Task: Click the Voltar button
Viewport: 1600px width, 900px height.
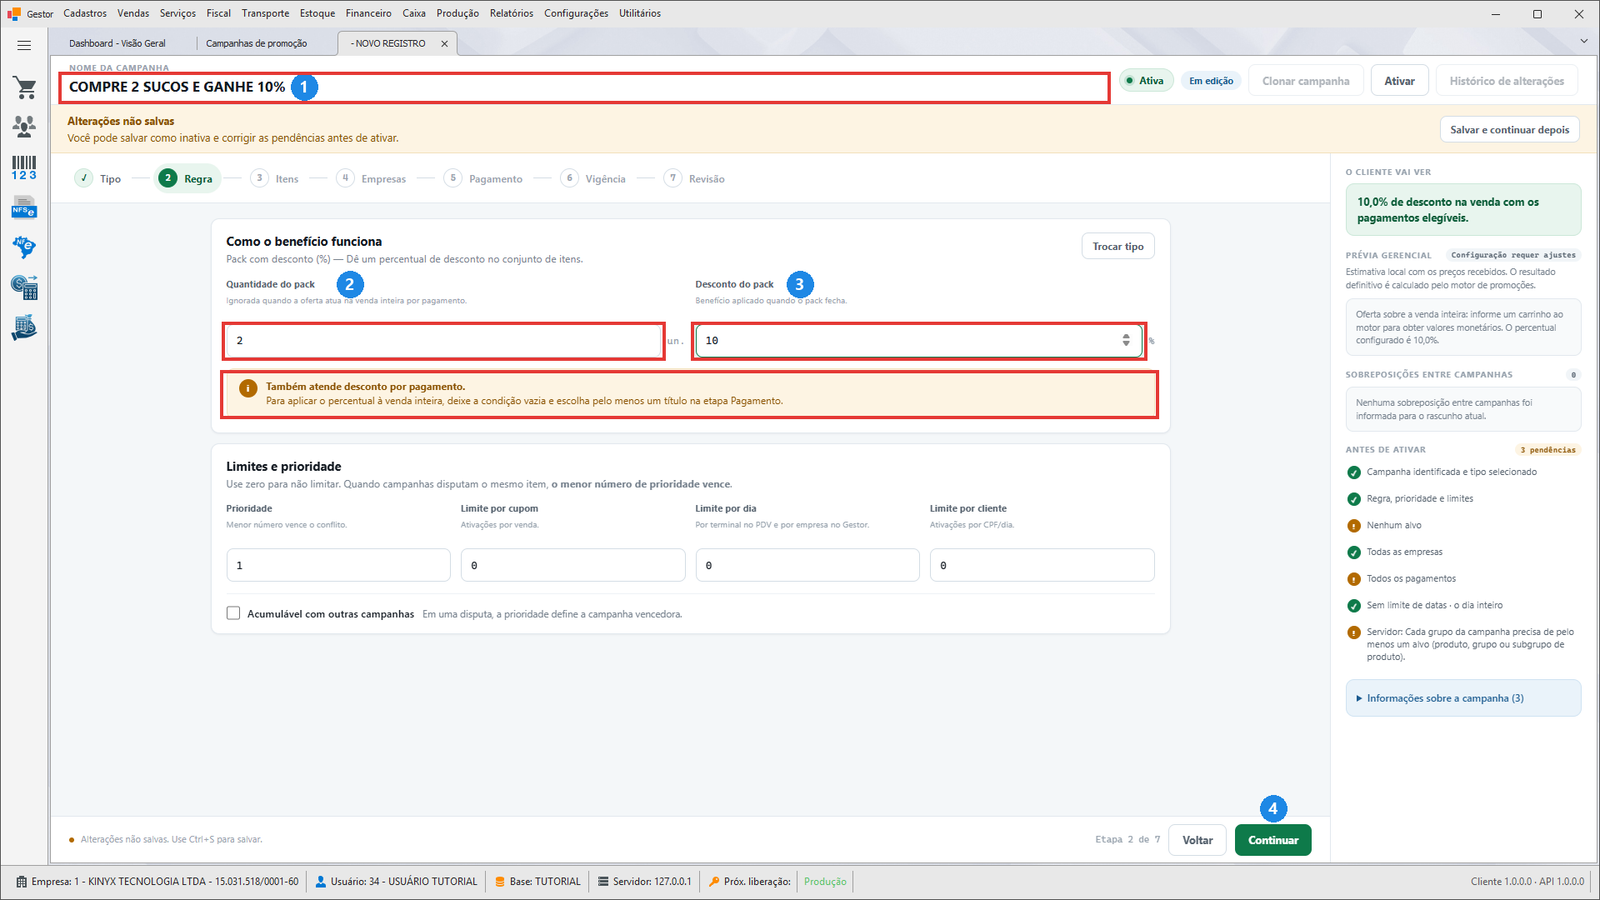Action: (x=1197, y=840)
